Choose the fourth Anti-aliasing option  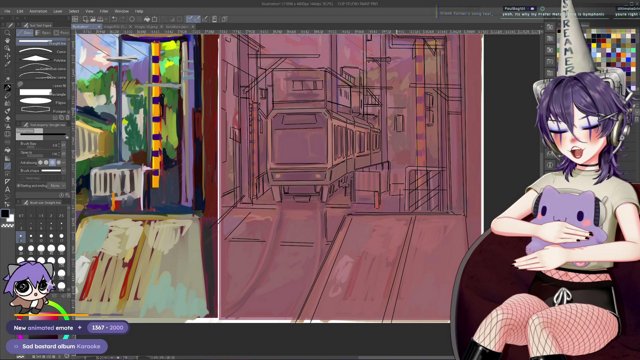tap(58, 162)
